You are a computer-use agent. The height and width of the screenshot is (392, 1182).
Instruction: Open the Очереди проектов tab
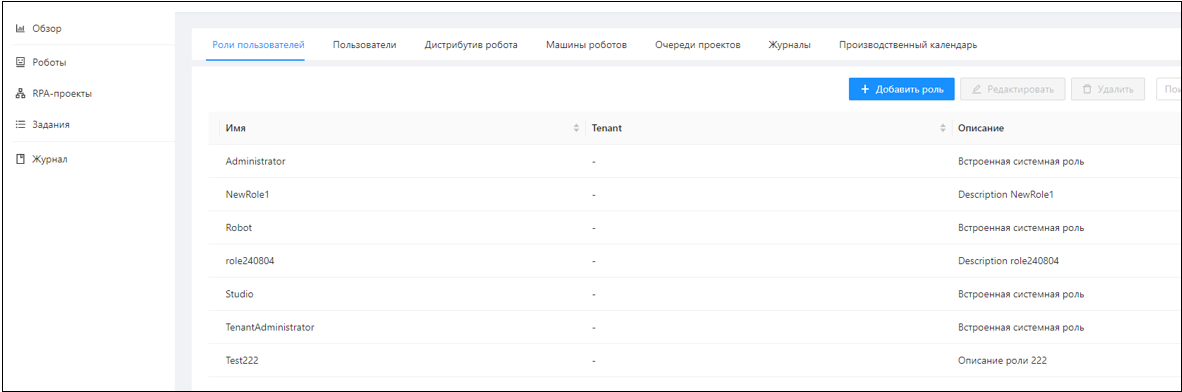point(698,45)
